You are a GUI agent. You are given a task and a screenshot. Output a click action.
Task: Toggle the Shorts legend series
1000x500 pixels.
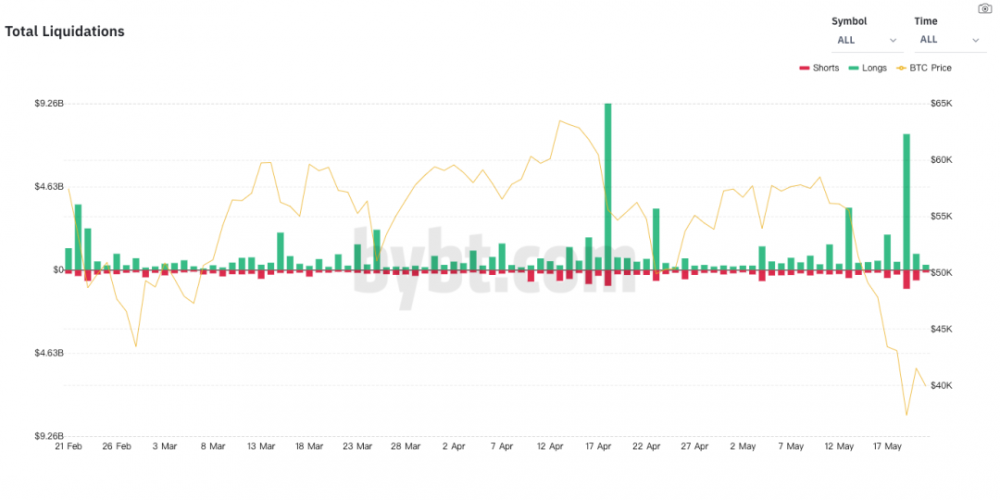pyautogui.click(x=818, y=68)
